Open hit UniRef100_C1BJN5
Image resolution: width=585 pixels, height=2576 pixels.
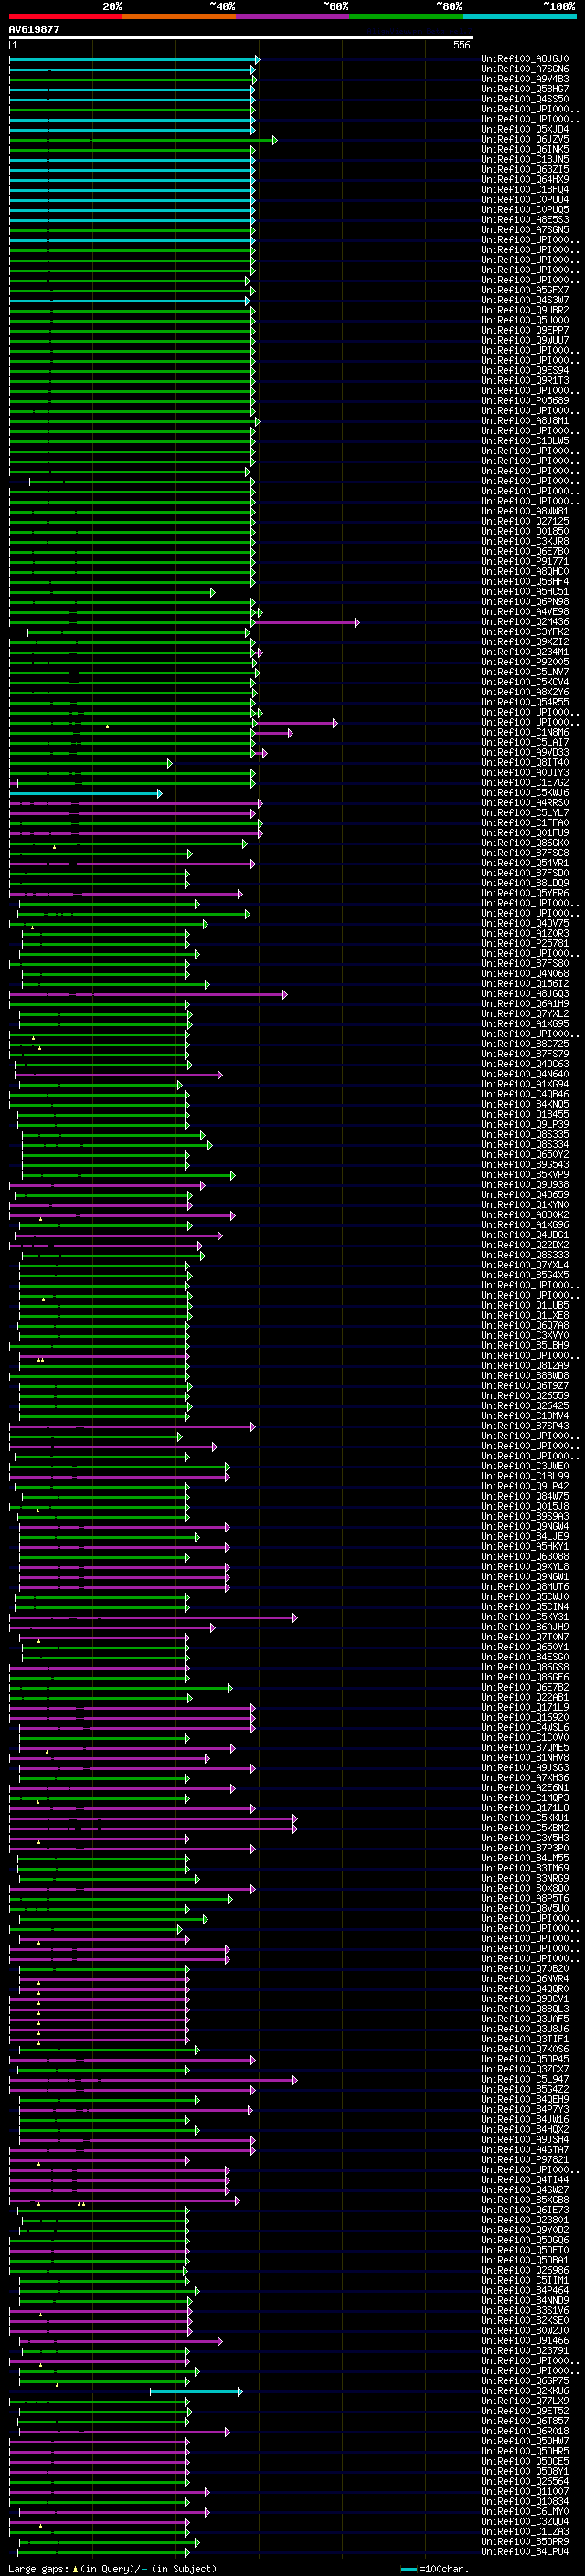[525, 159]
